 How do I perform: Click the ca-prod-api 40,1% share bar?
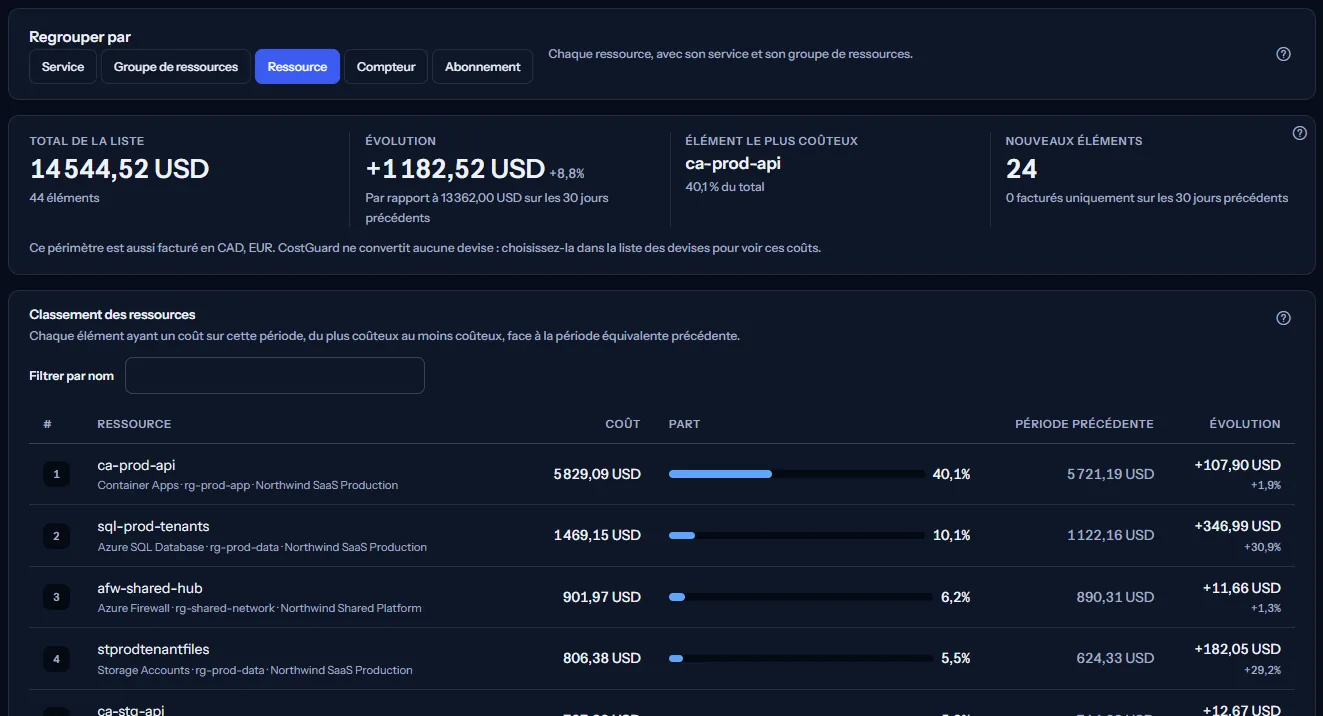tap(797, 474)
